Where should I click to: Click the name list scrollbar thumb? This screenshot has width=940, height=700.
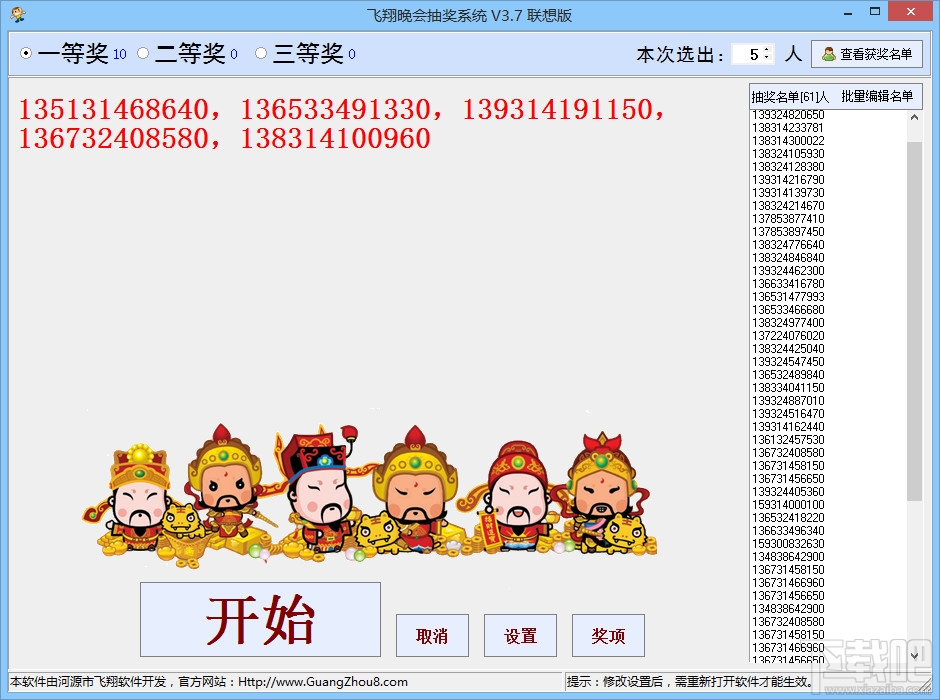point(914,321)
